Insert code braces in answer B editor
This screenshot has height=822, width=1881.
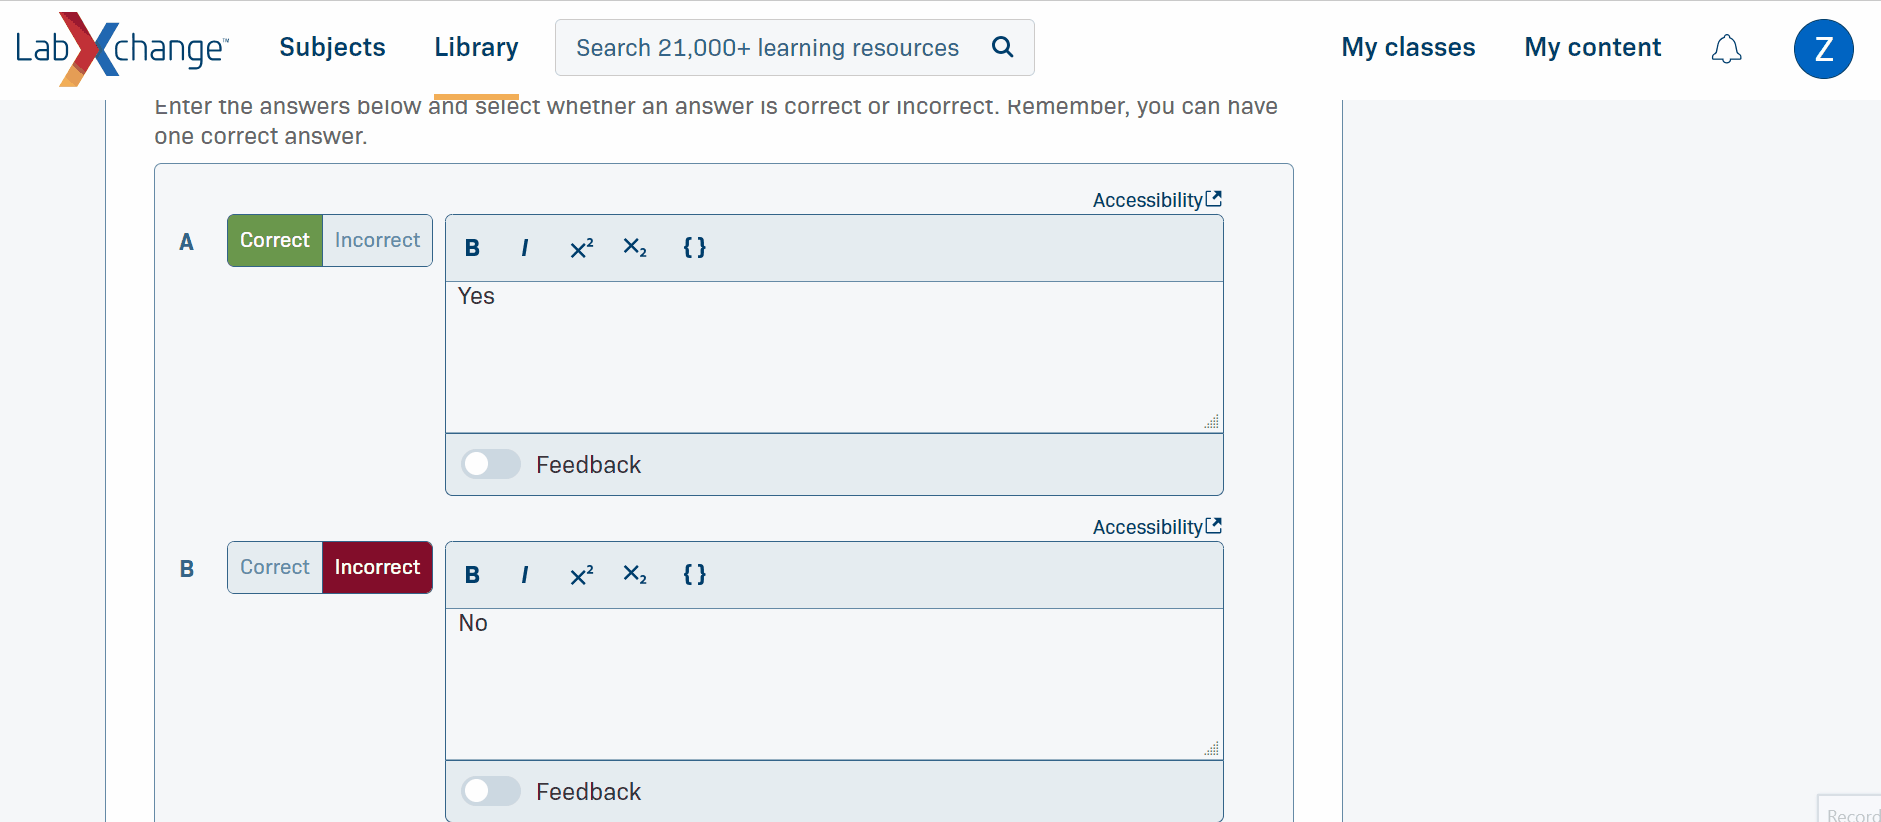(694, 575)
